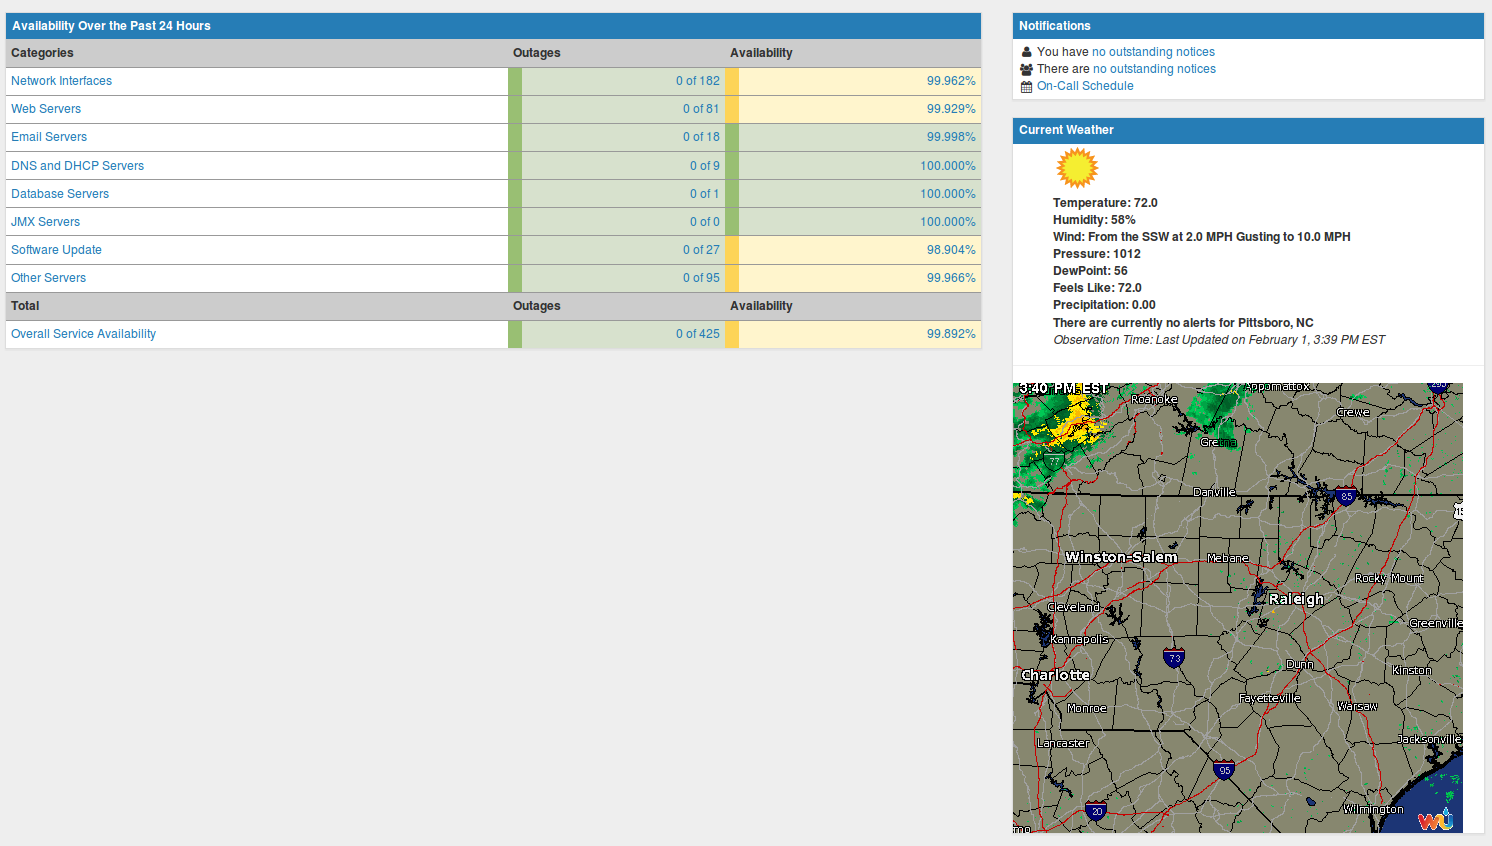
Task: Click the calendar icon for On-Call Schedule
Action: tap(1026, 87)
